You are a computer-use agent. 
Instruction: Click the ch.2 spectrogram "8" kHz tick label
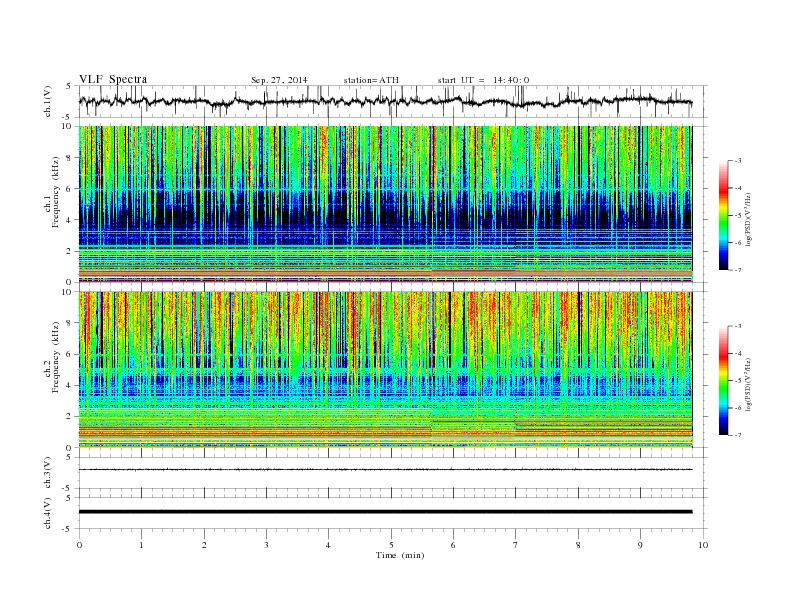[x=70, y=323]
